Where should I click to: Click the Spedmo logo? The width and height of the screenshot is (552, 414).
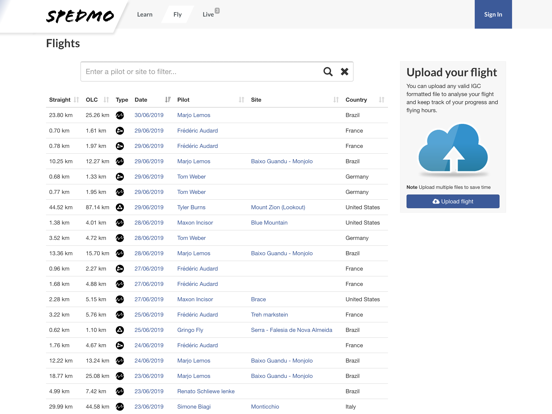pos(80,16)
